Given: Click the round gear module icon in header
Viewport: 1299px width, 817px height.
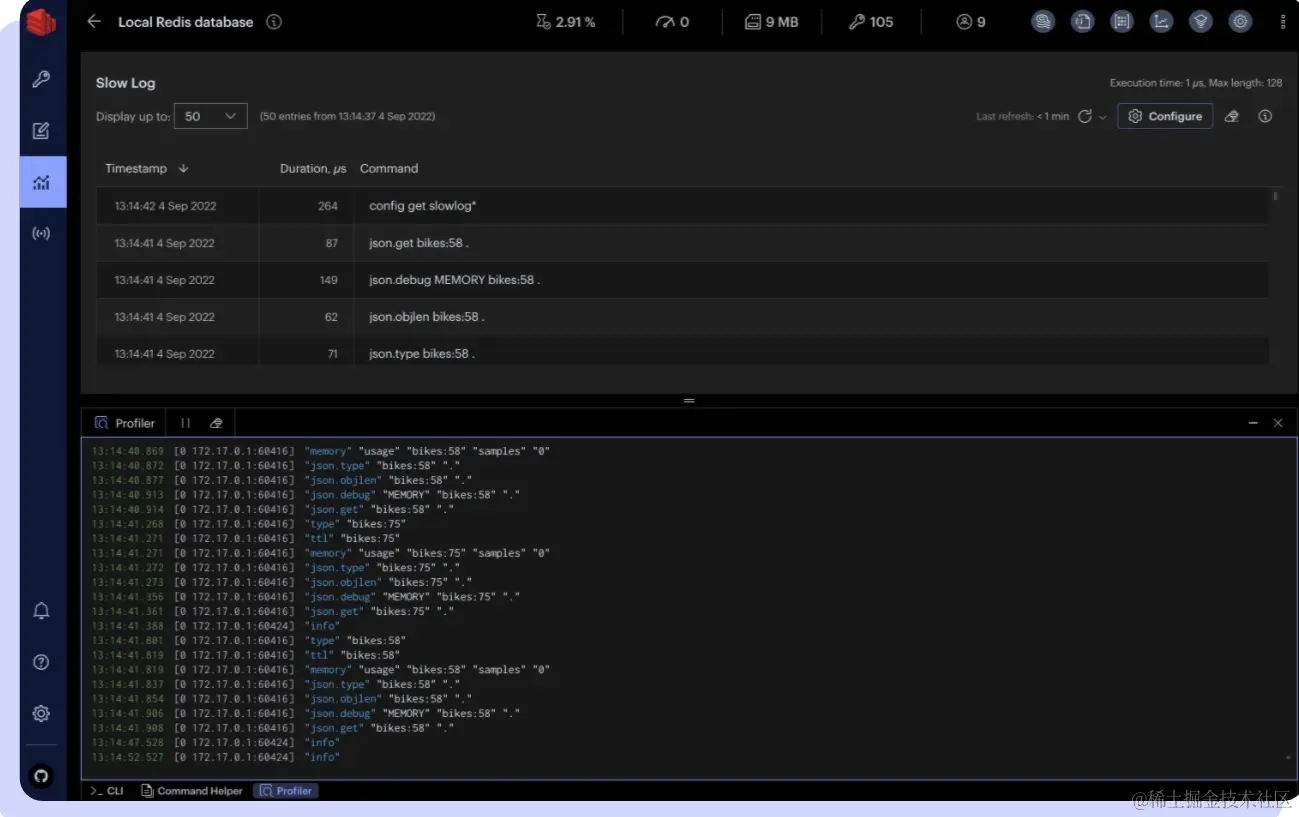Looking at the screenshot, I should pyautogui.click(x=1240, y=21).
